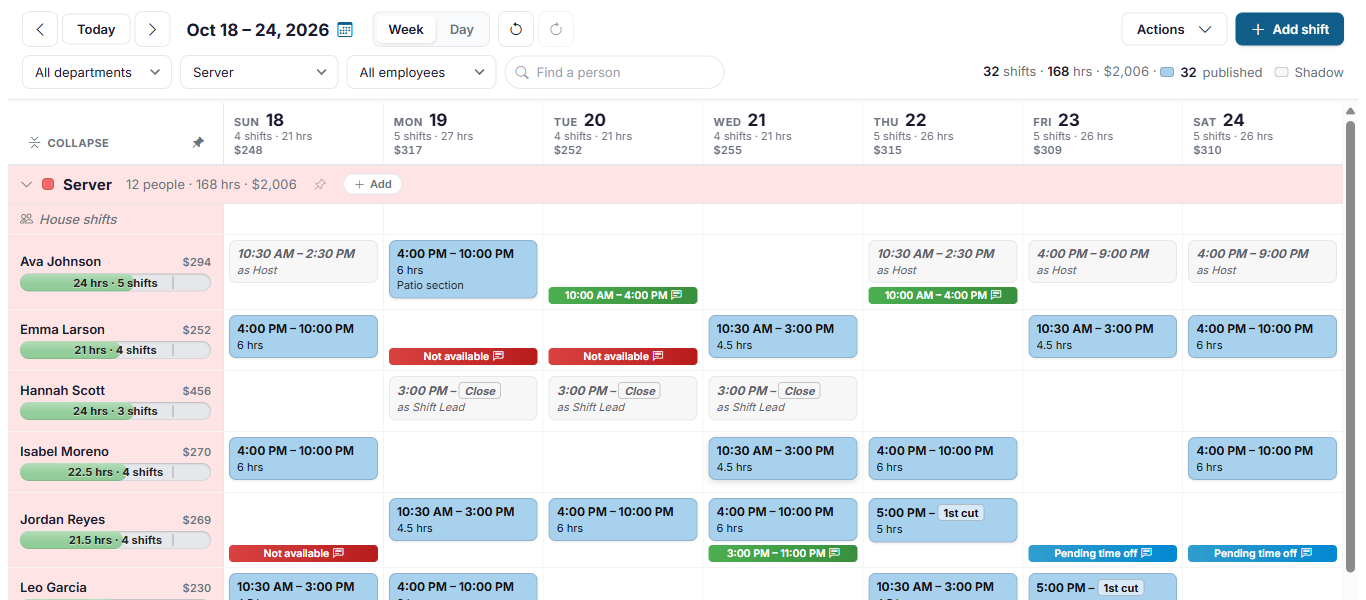Switch to Day view

click(x=462, y=29)
